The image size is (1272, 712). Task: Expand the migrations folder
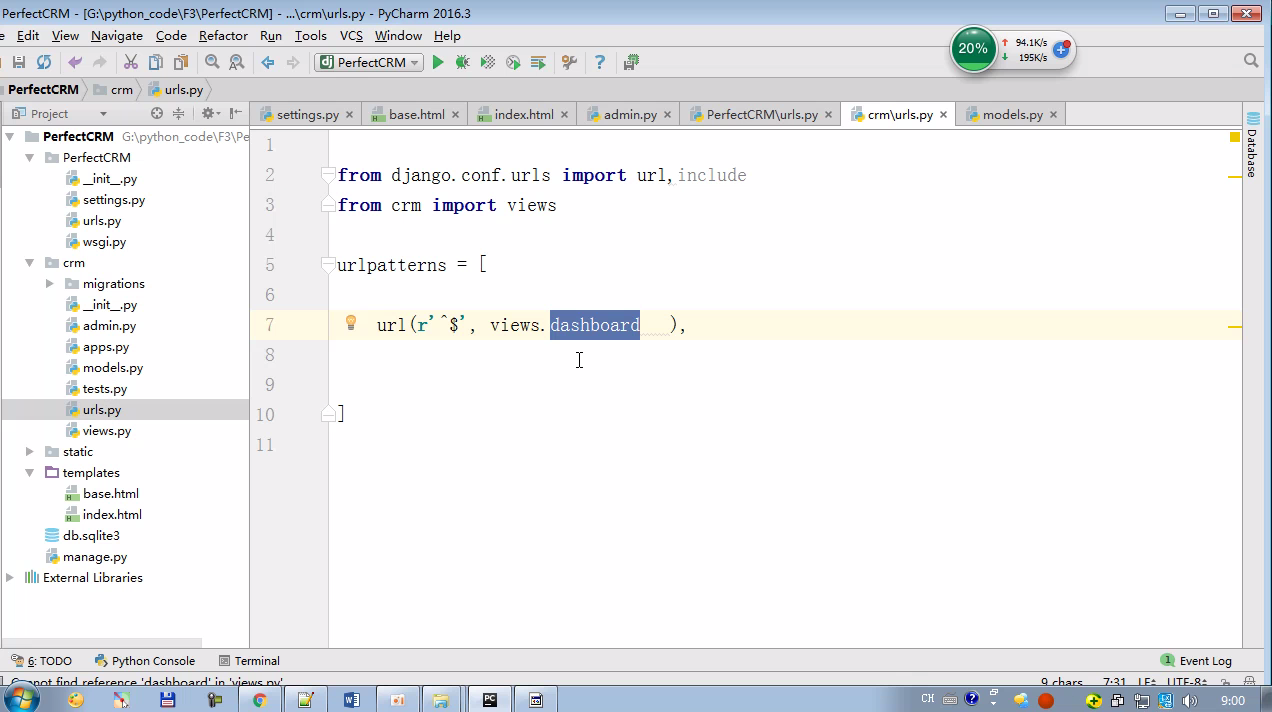(50, 284)
